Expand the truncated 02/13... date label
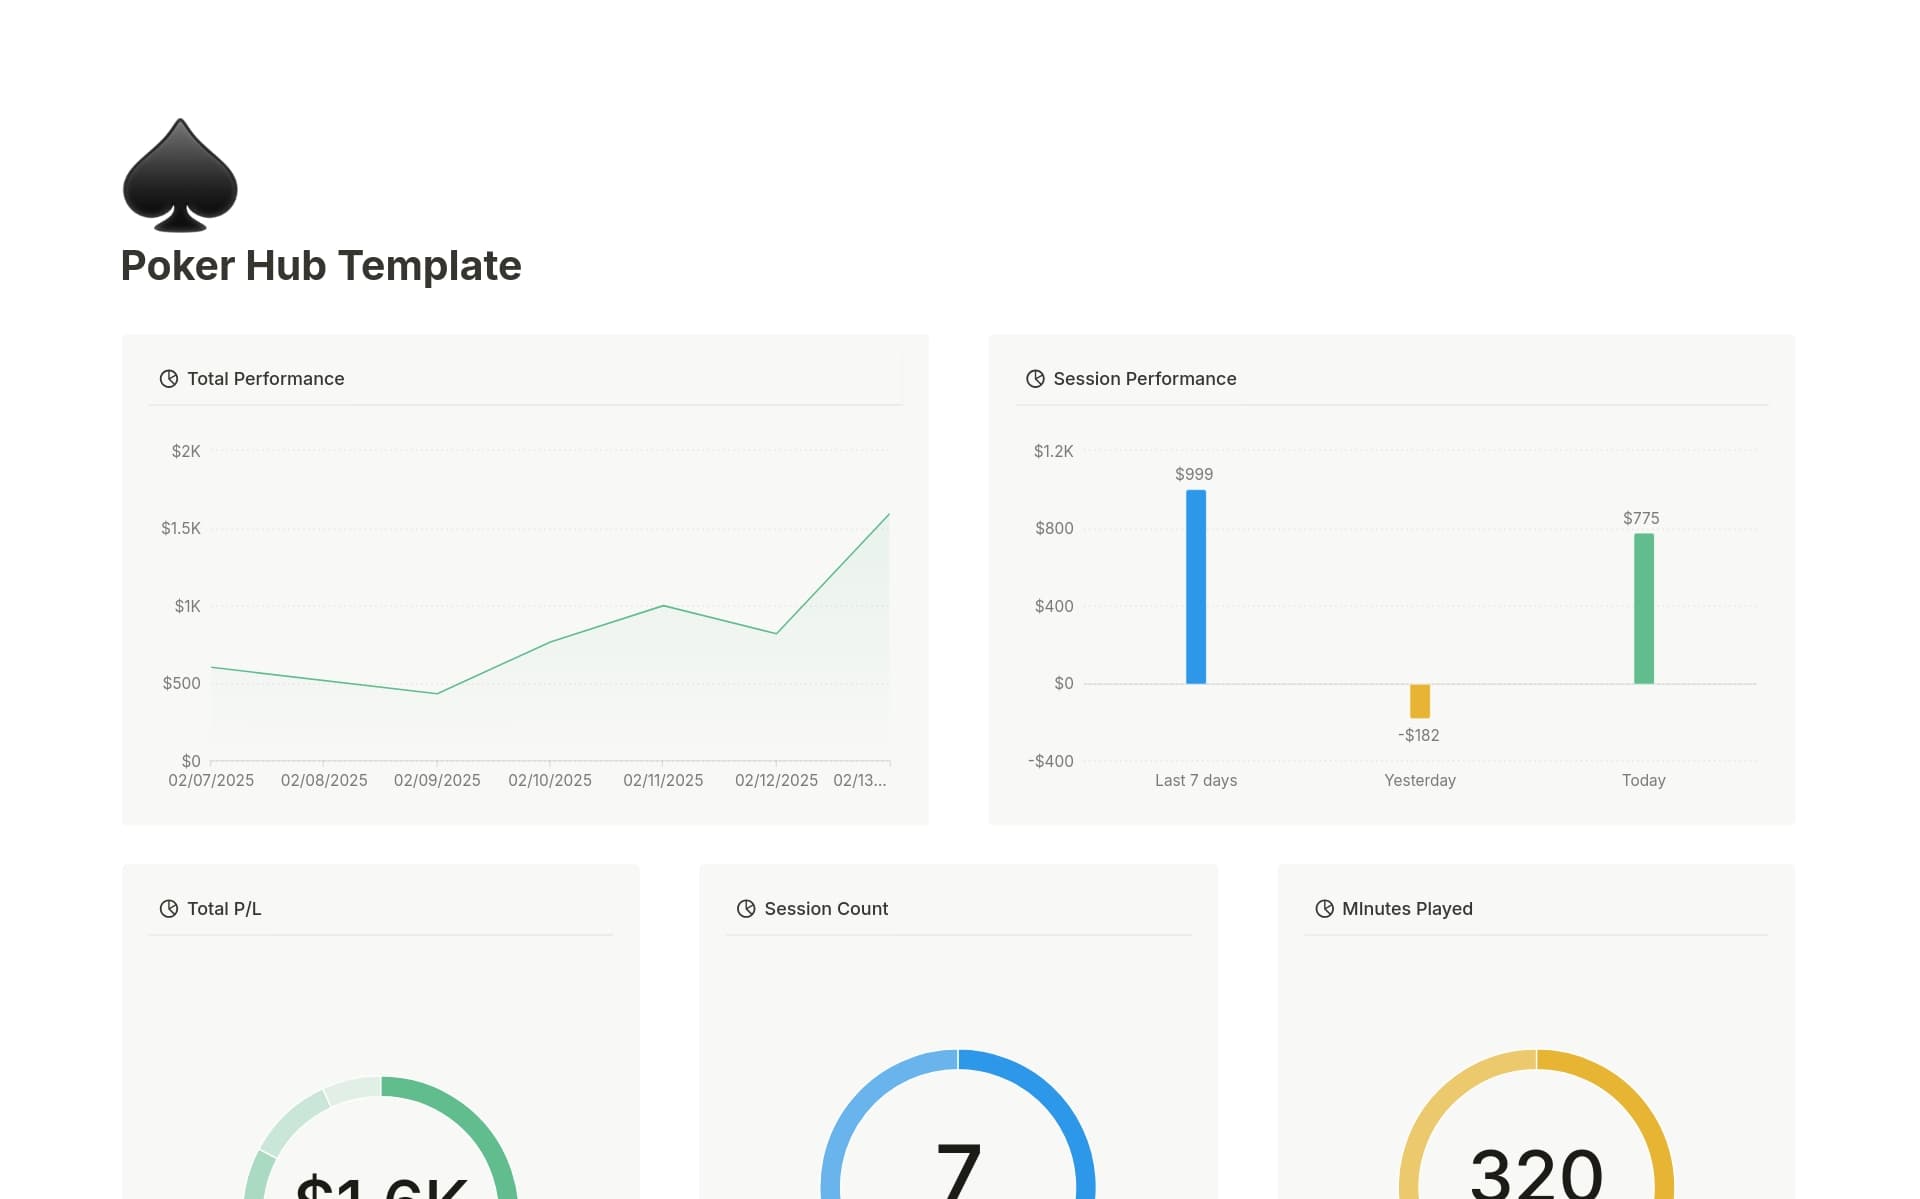The height and width of the screenshot is (1199, 1920). pyautogui.click(x=861, y=781)
